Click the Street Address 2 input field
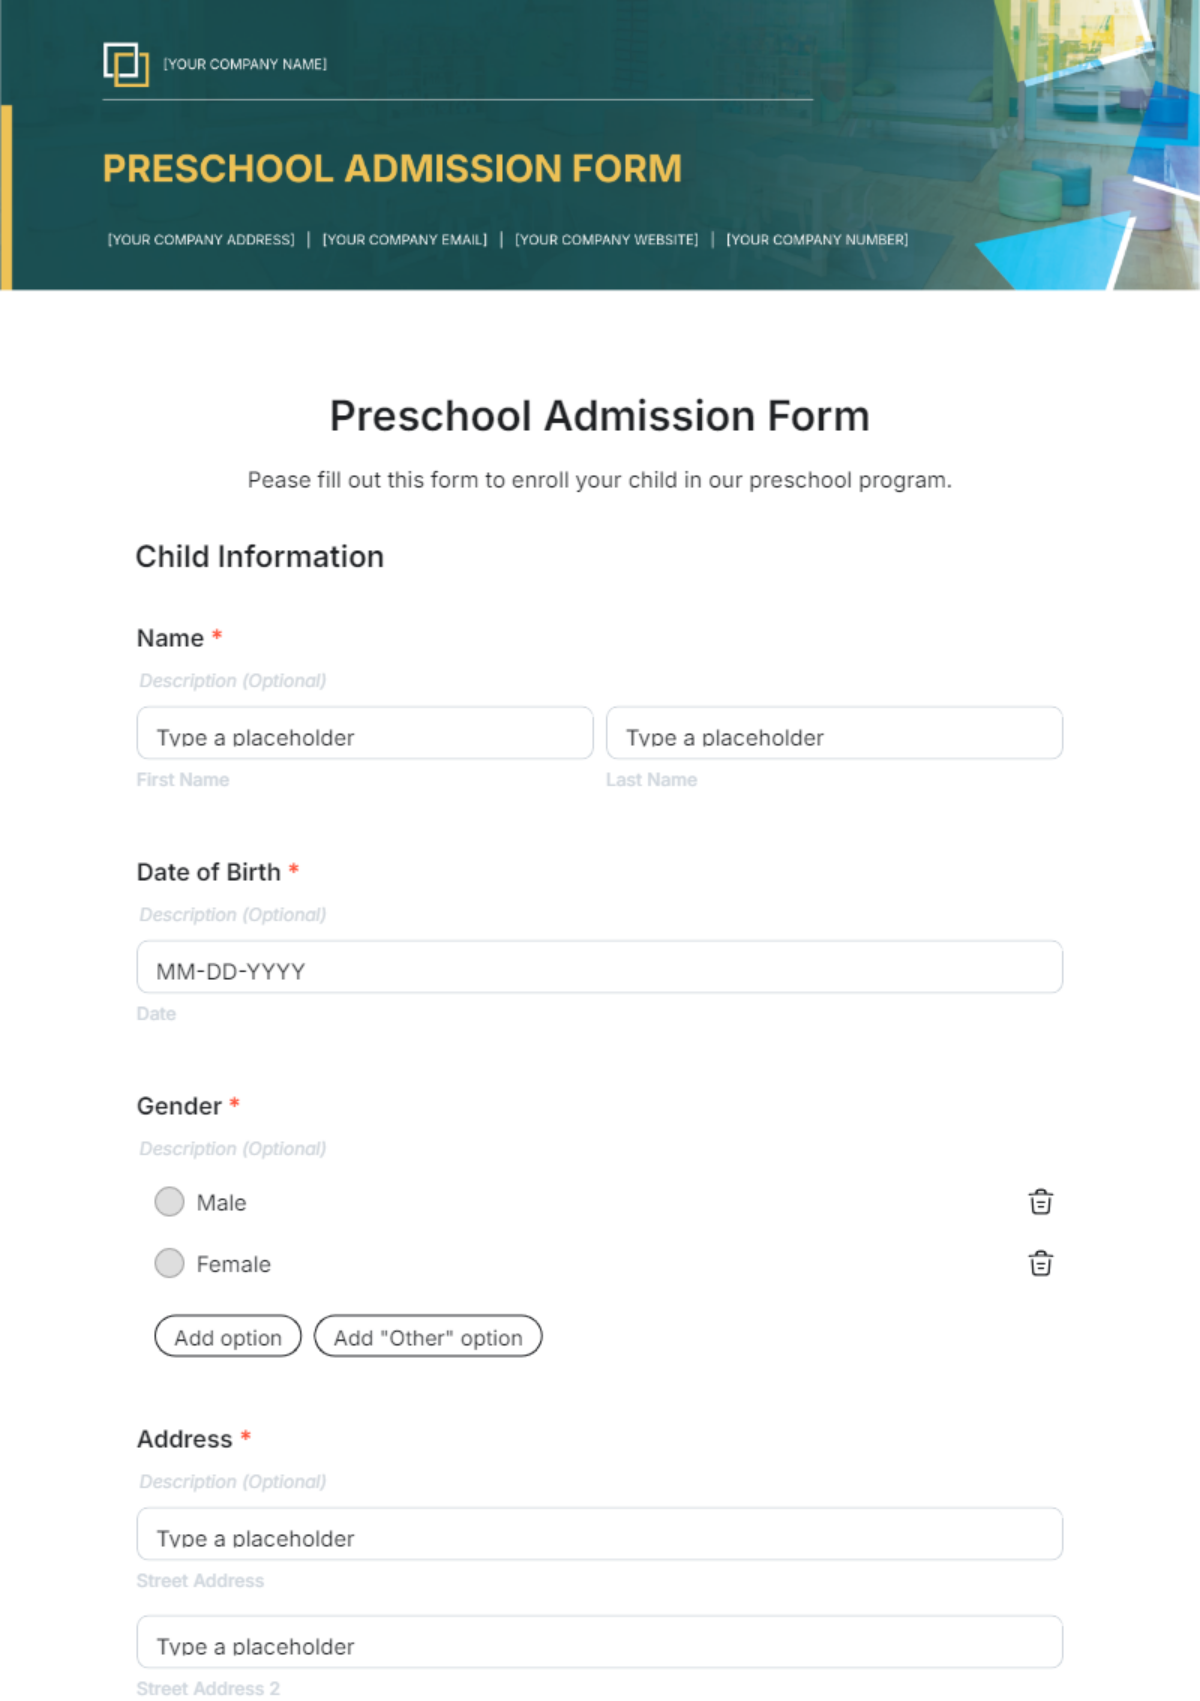Screen dimensions: 1200x1701 click(598, 1641)
